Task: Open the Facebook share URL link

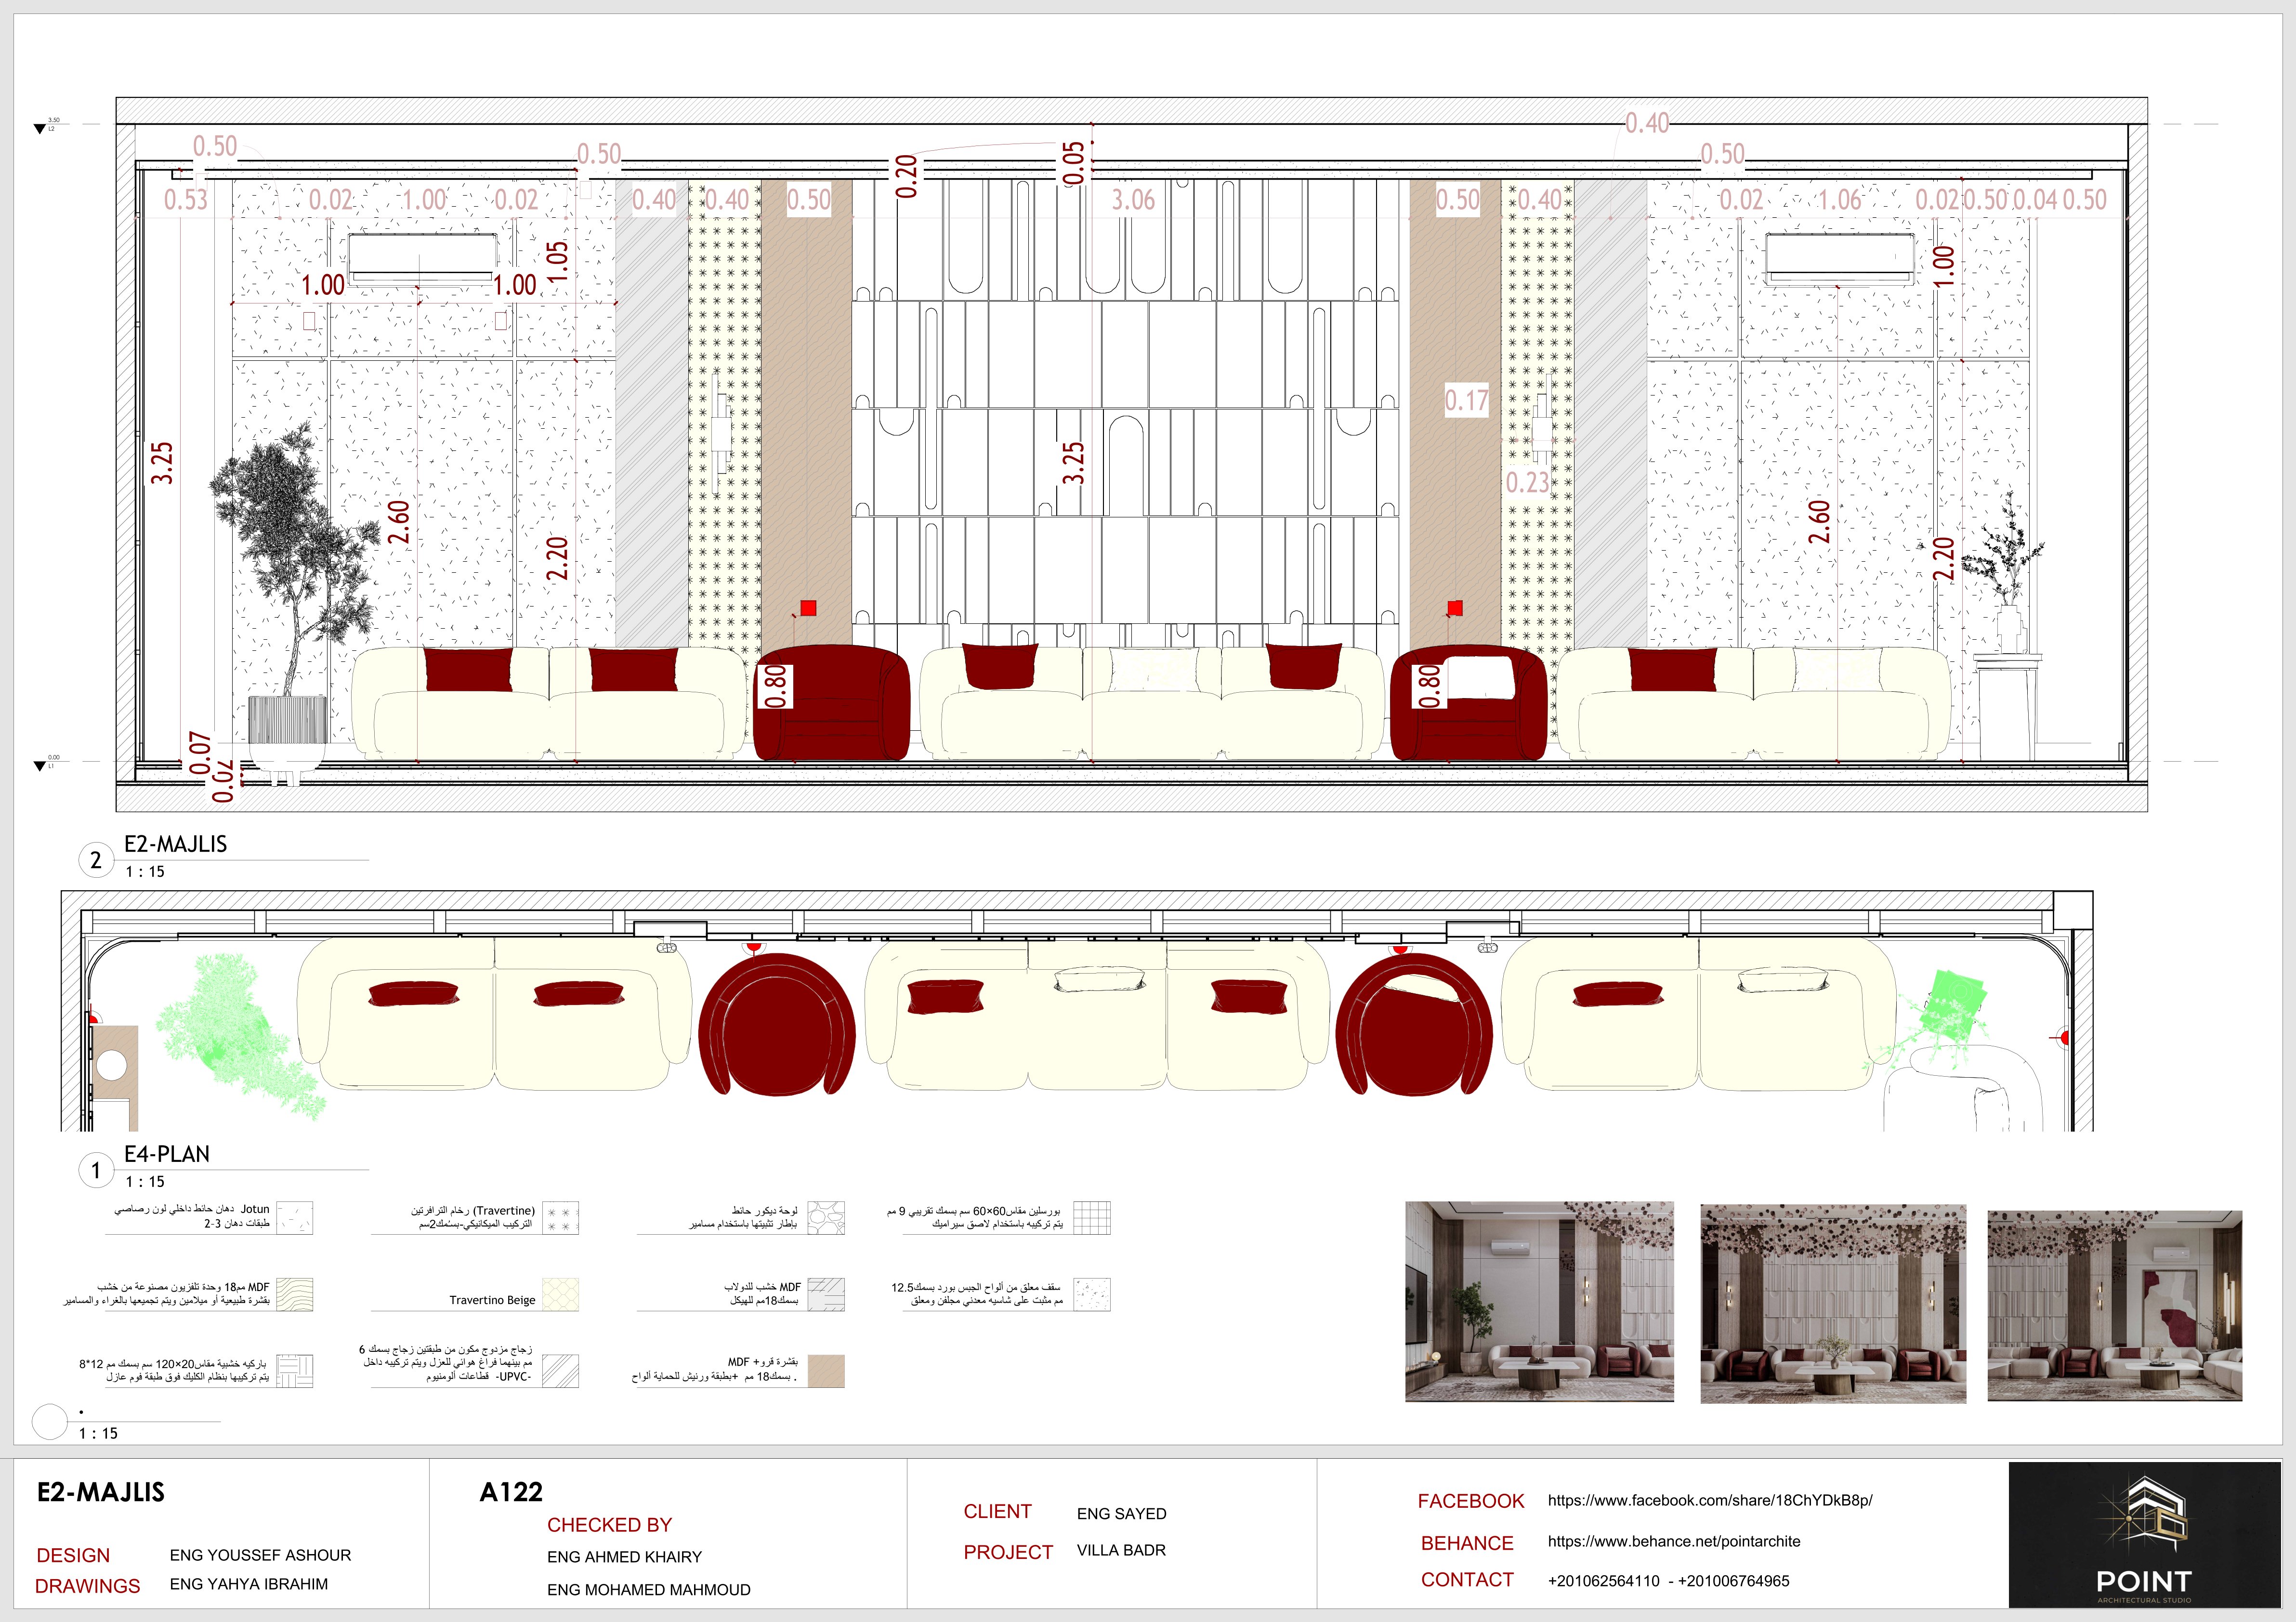Action: coord(1709,1500)
